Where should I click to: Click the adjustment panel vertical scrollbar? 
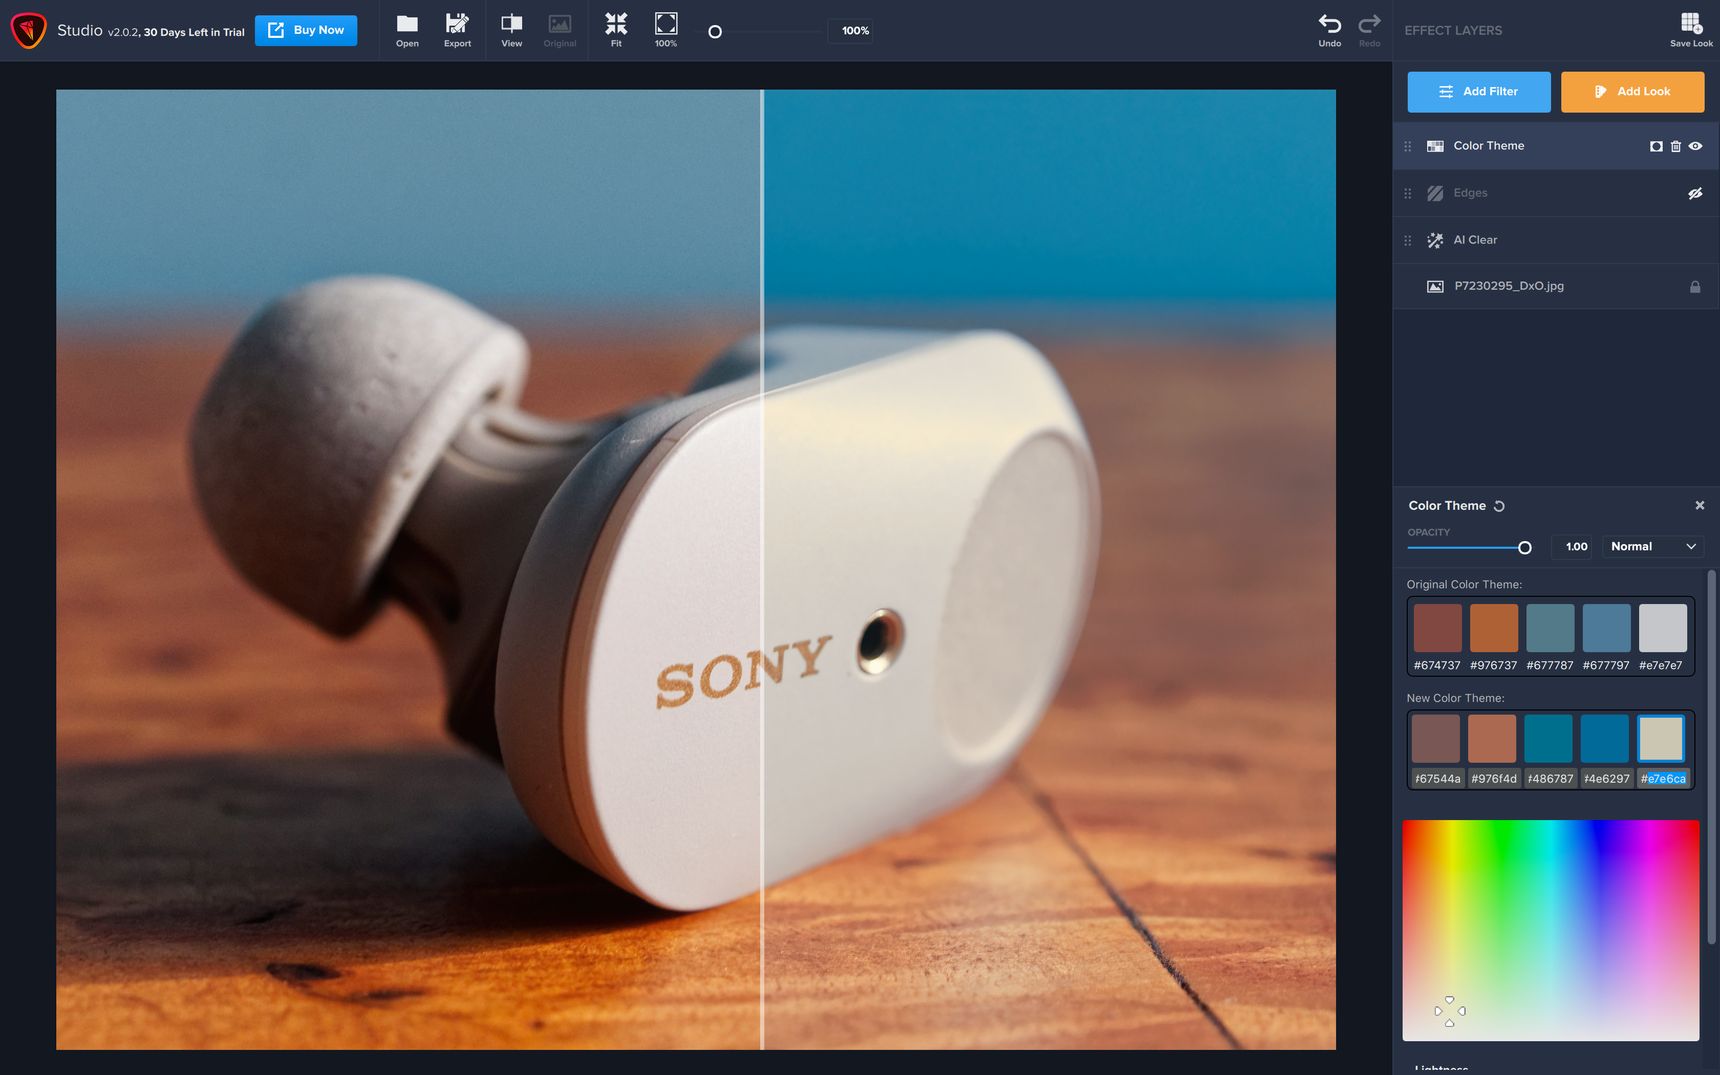coord(1711,756)
